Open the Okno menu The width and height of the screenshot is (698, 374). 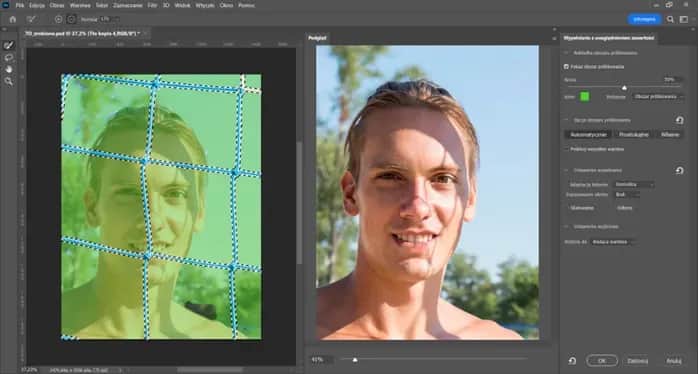(x=226, y=5)
